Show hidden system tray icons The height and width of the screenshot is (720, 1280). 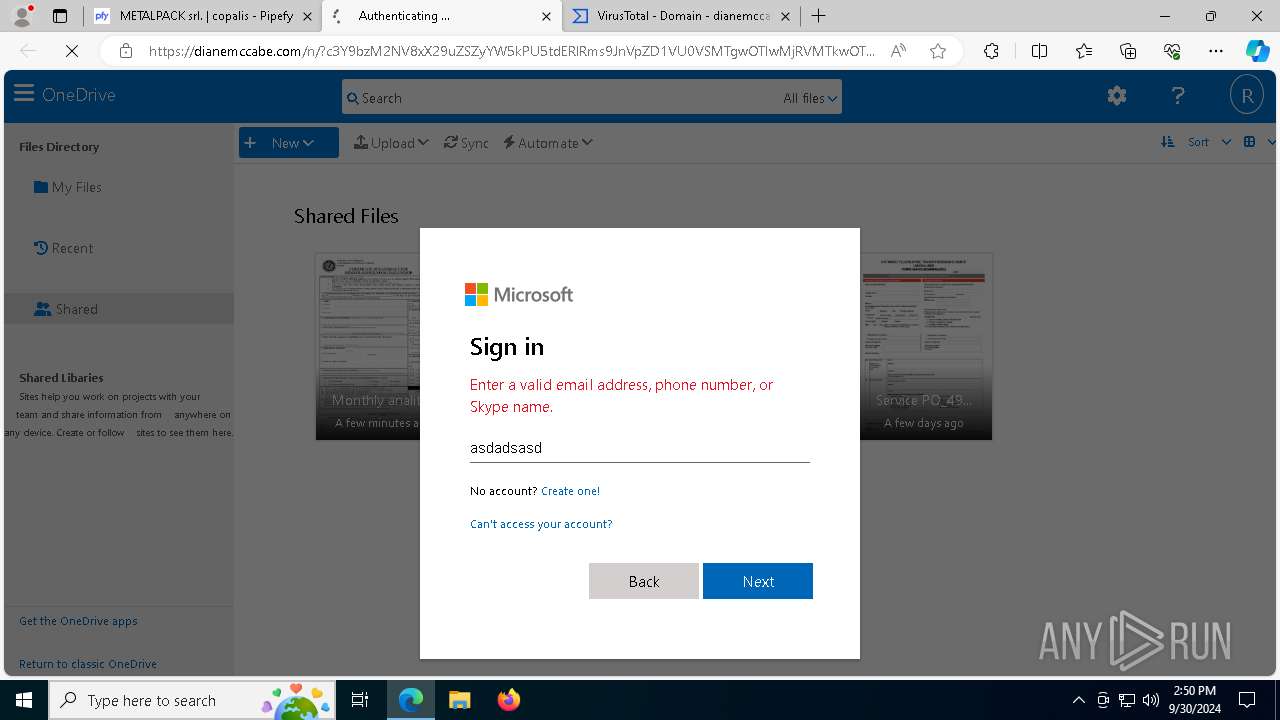pyautogui.click(x=1078, y=700)
